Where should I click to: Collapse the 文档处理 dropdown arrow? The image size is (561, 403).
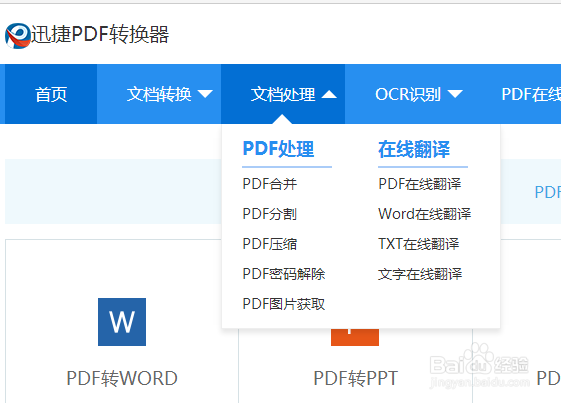click(329, 94)
